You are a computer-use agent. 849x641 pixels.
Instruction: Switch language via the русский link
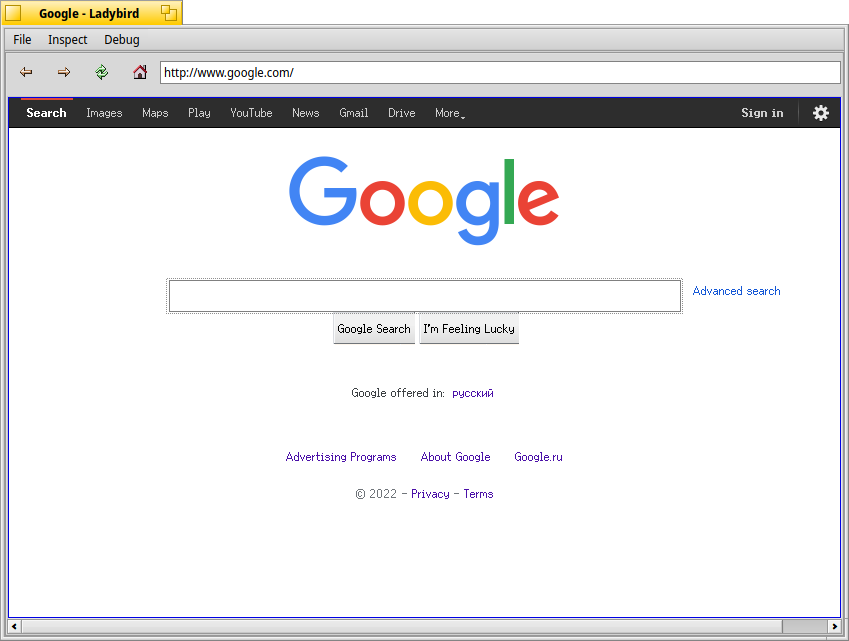click(473, 393)
